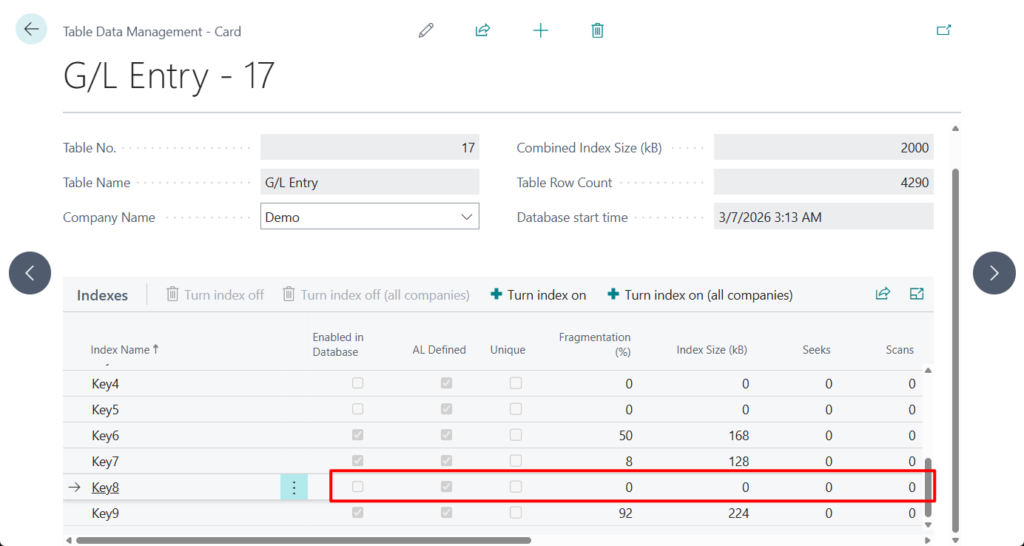Click Turn index on
The width and height of the screenshot is (1024, 546).
coord(538,295)
